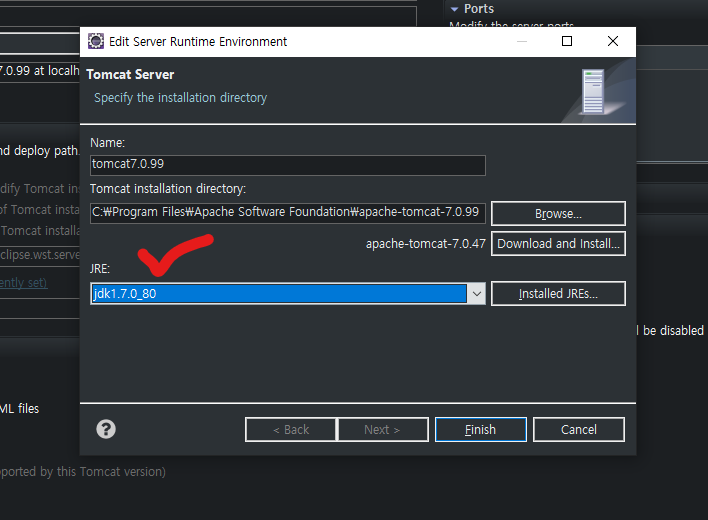The width and height of the screenshot is (708, 520).
Task: Collapse the Ports section in background editor
Action: point(454,9)
